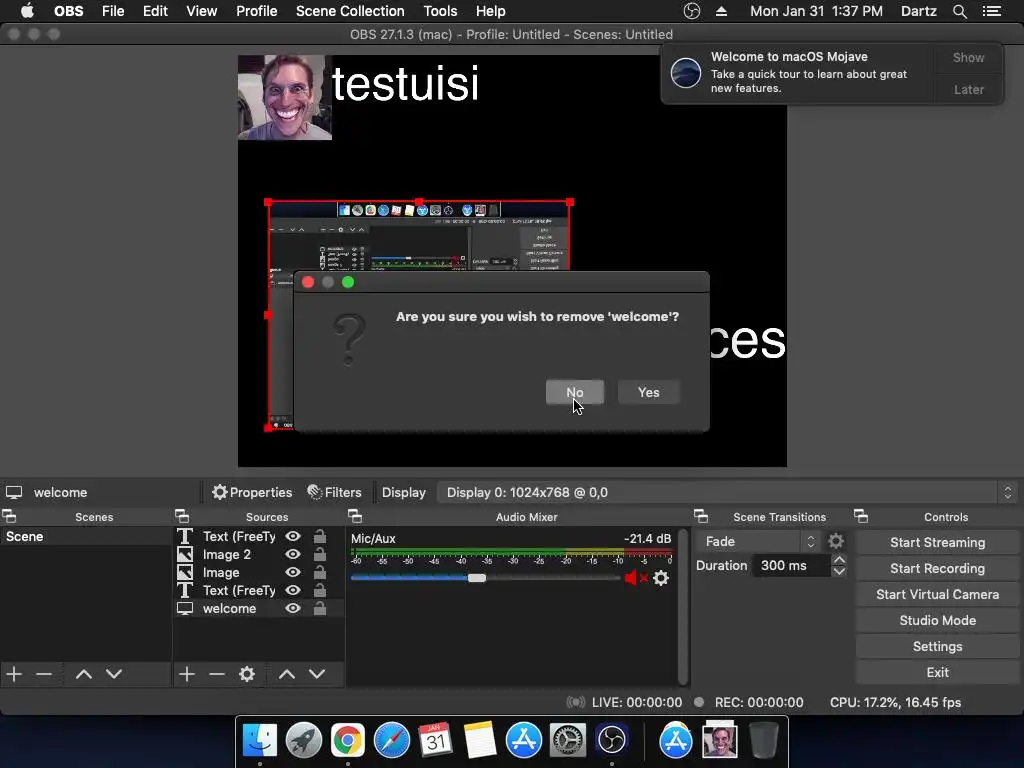Viewport: 1024px width, 768px height.
Task: Open Safari from the Dock
Action: click(392, 740)
